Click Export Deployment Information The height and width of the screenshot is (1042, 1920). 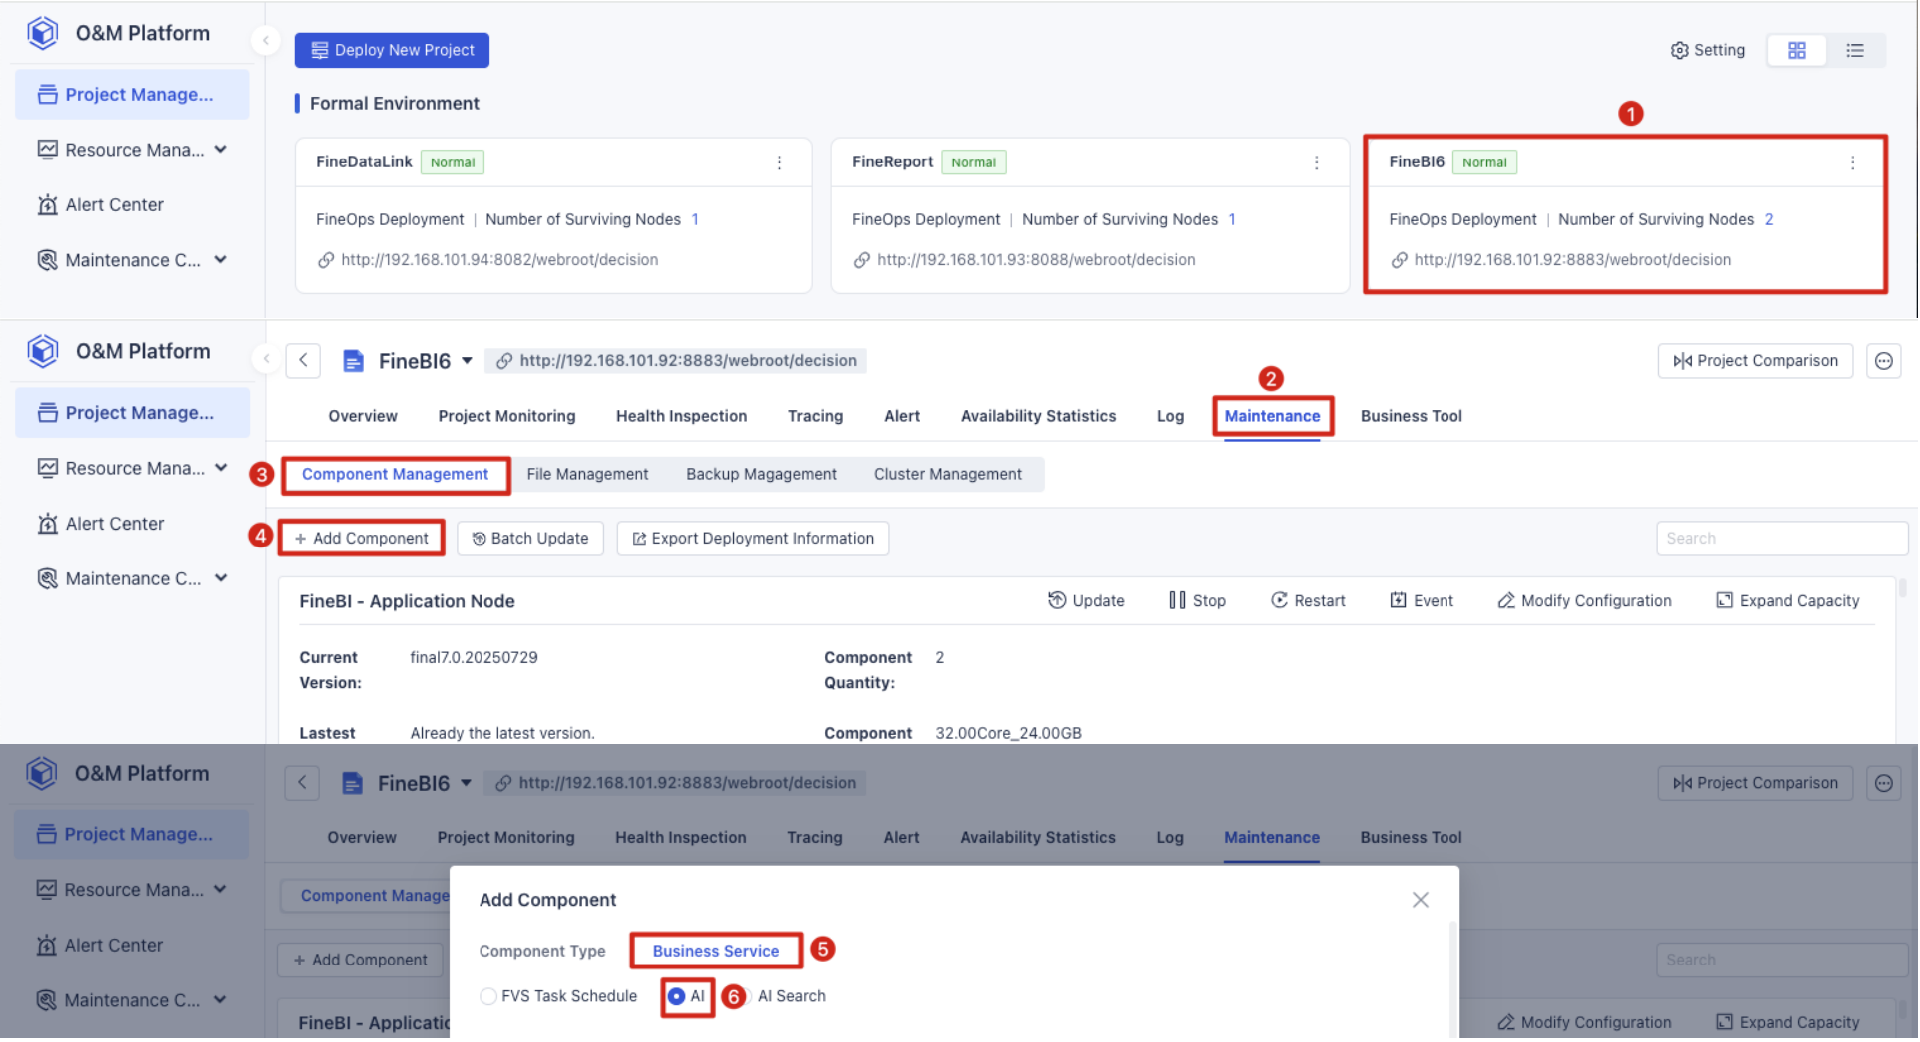752,538
